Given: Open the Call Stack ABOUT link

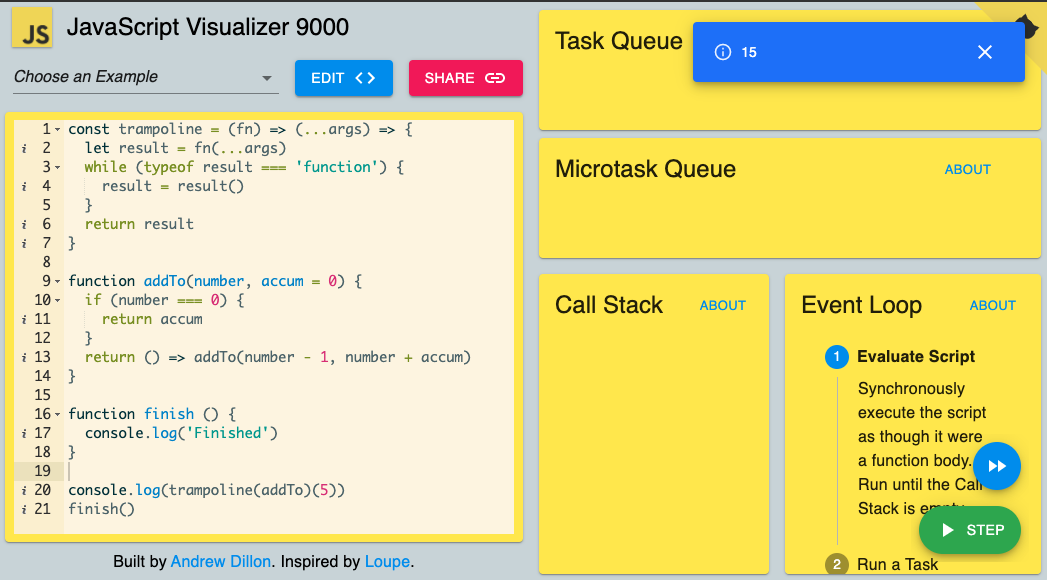Looking at the screenshot, I should (x=722, y=306).
